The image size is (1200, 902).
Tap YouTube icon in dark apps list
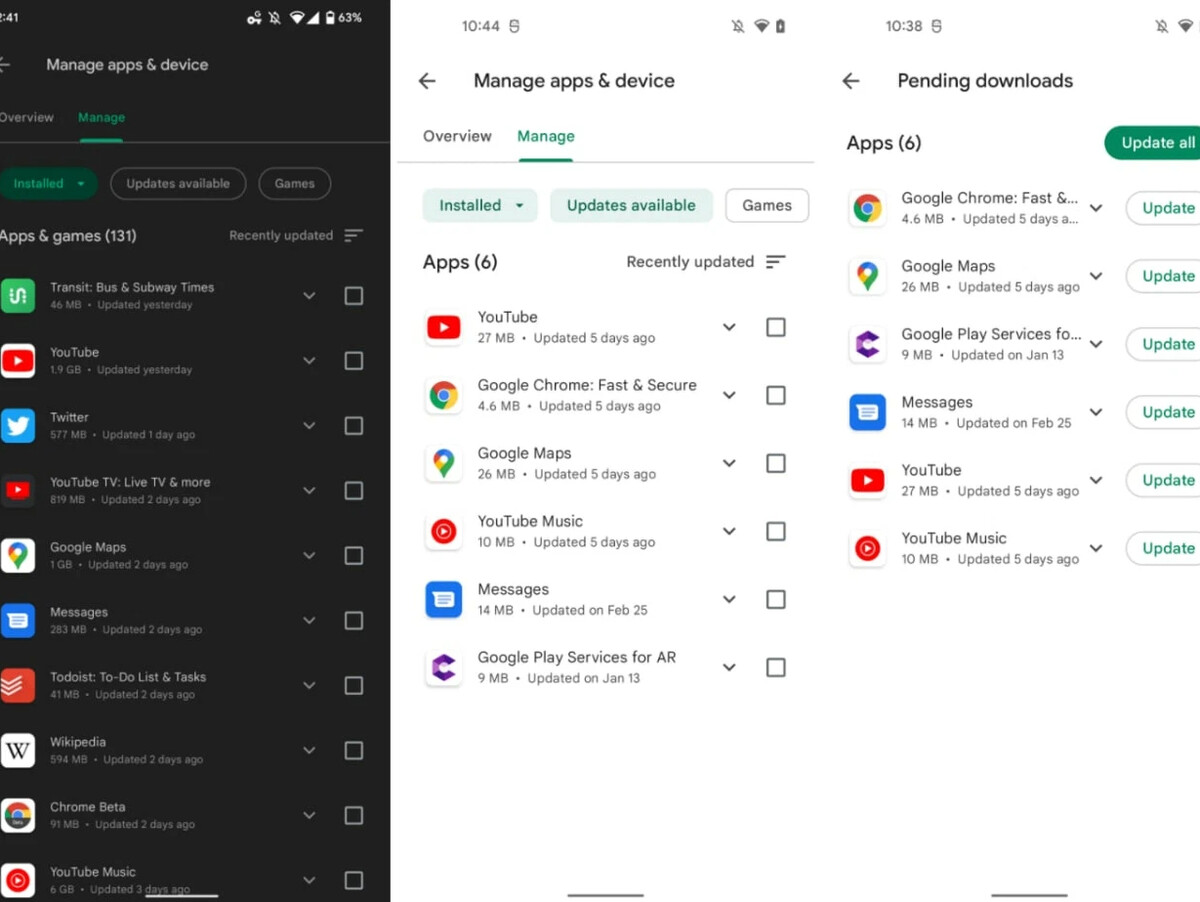point(17,360)
